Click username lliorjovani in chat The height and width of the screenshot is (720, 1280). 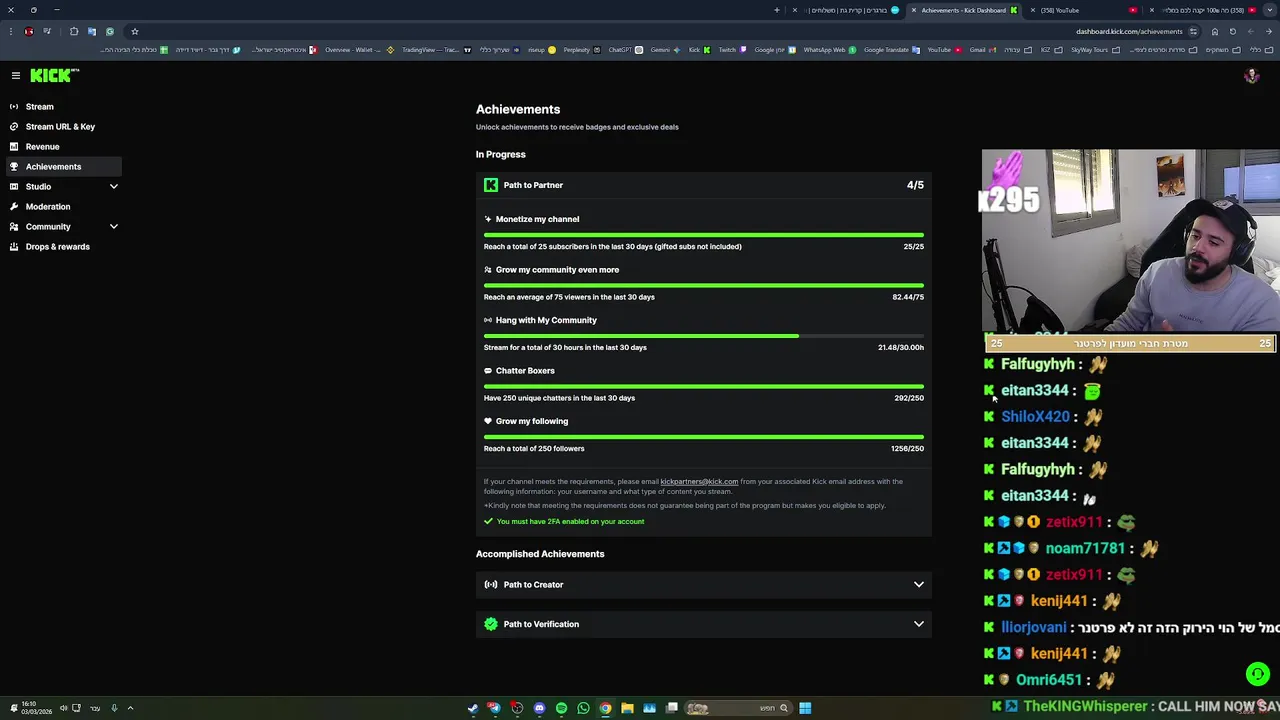(1033, 627)
